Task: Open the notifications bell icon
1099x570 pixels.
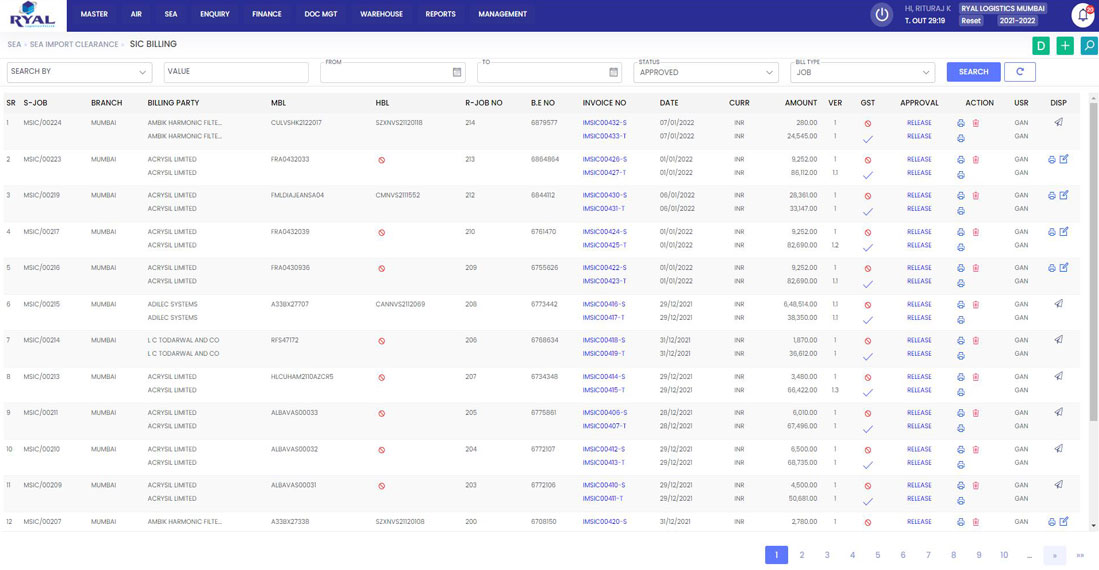Action: (x=1083, y=15)
